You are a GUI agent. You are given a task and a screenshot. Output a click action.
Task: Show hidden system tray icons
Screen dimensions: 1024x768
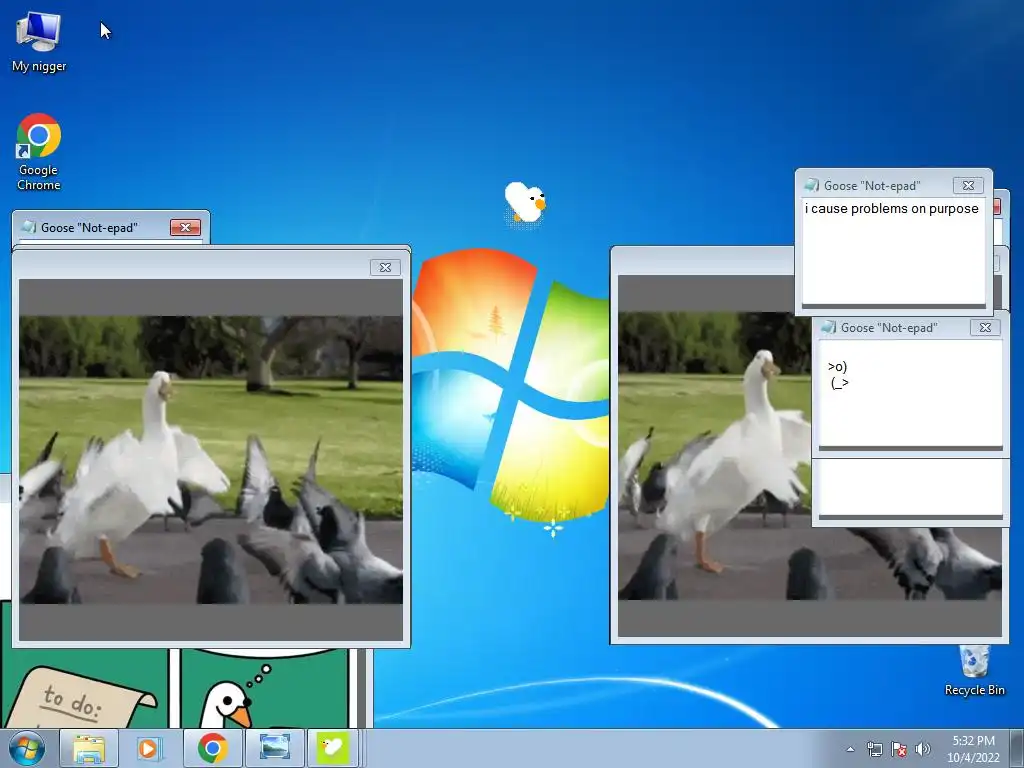point(850,750)
